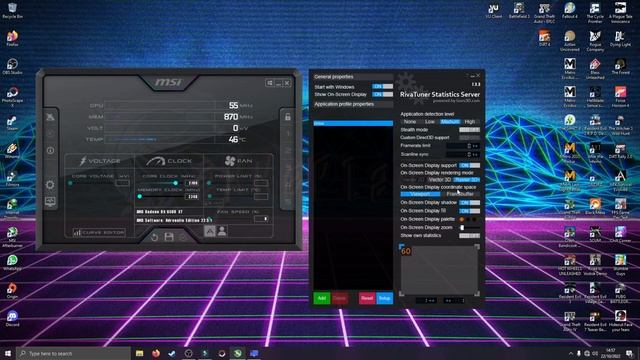
Task: Click the orange On-Screen Display palette color
Action: point(462,219)
